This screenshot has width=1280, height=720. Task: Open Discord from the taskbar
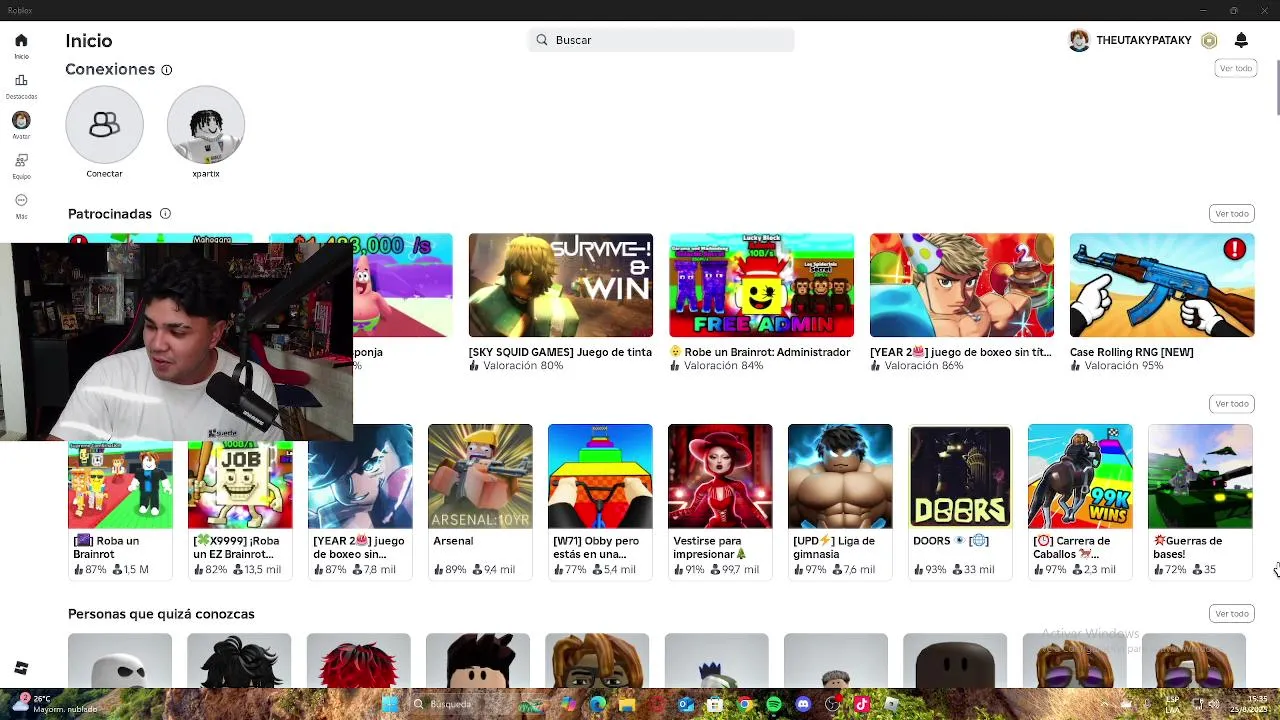point(803,705)
